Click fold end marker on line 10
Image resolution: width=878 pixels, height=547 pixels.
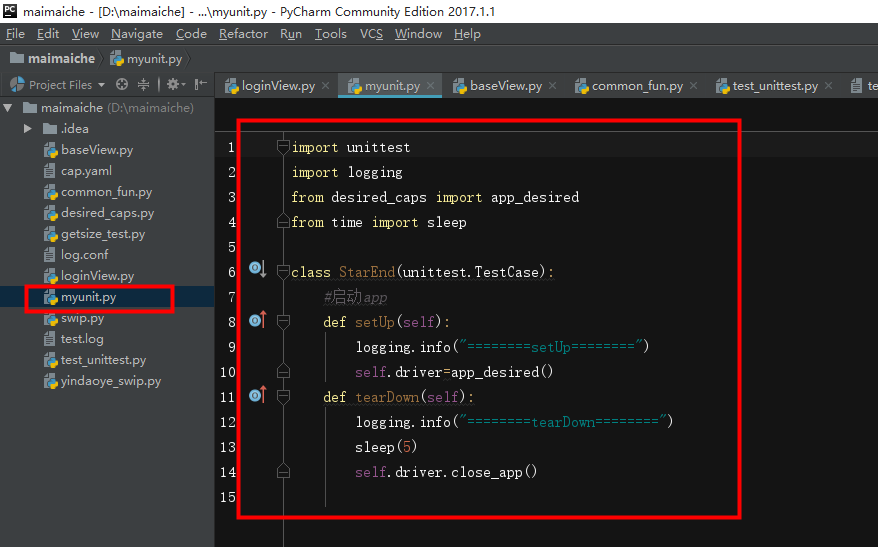pos(283,372)
